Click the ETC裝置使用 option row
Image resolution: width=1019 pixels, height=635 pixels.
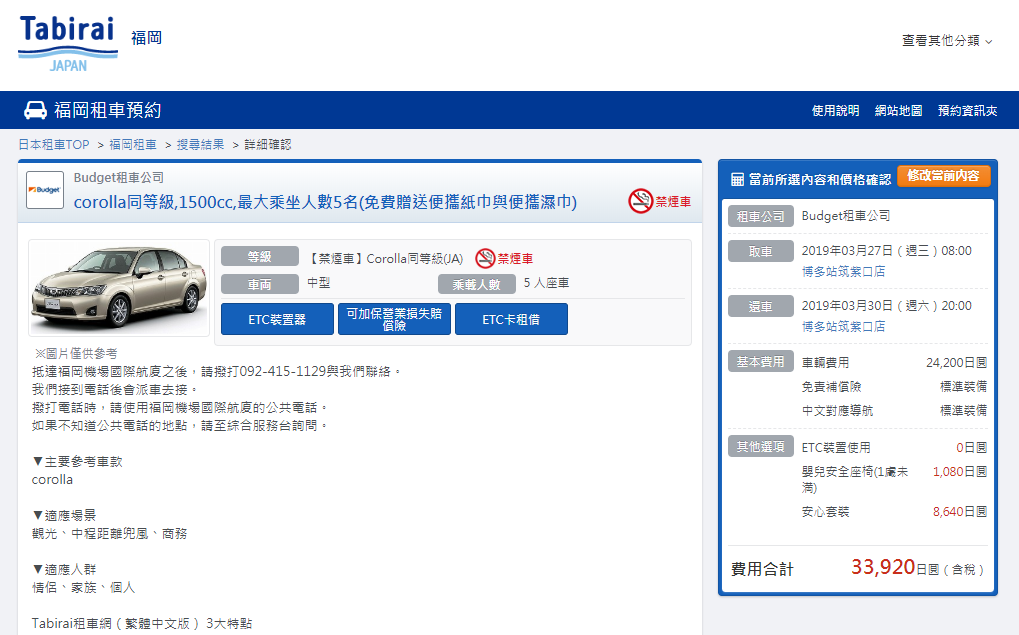[894, 448]
